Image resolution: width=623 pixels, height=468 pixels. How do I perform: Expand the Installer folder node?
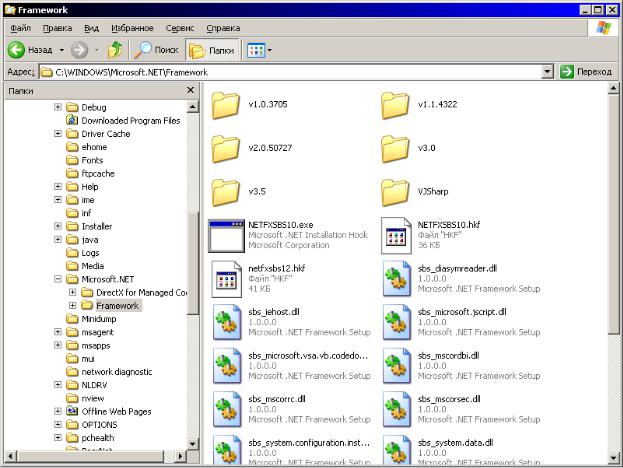point(58,226)
